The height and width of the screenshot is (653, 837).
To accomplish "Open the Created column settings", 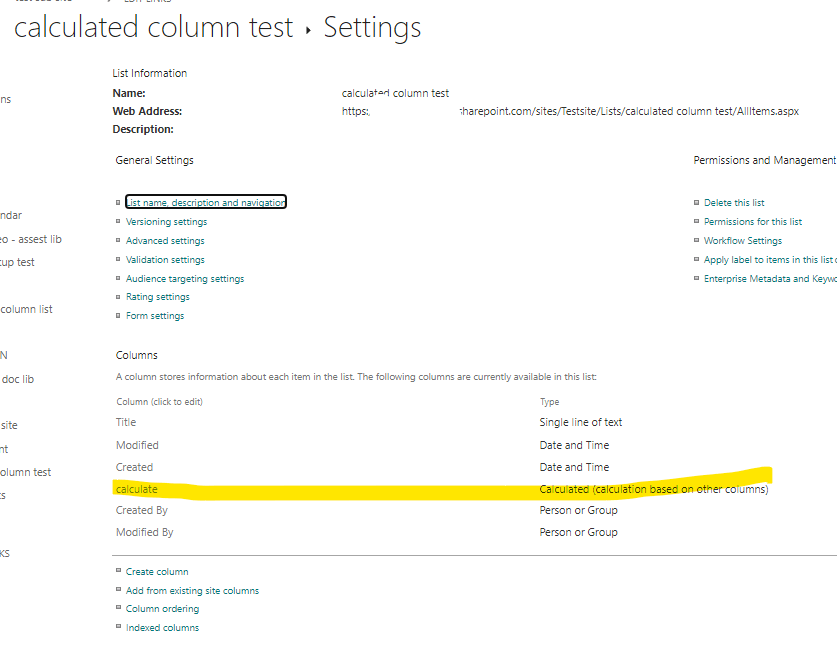I will tap(134, 468).
